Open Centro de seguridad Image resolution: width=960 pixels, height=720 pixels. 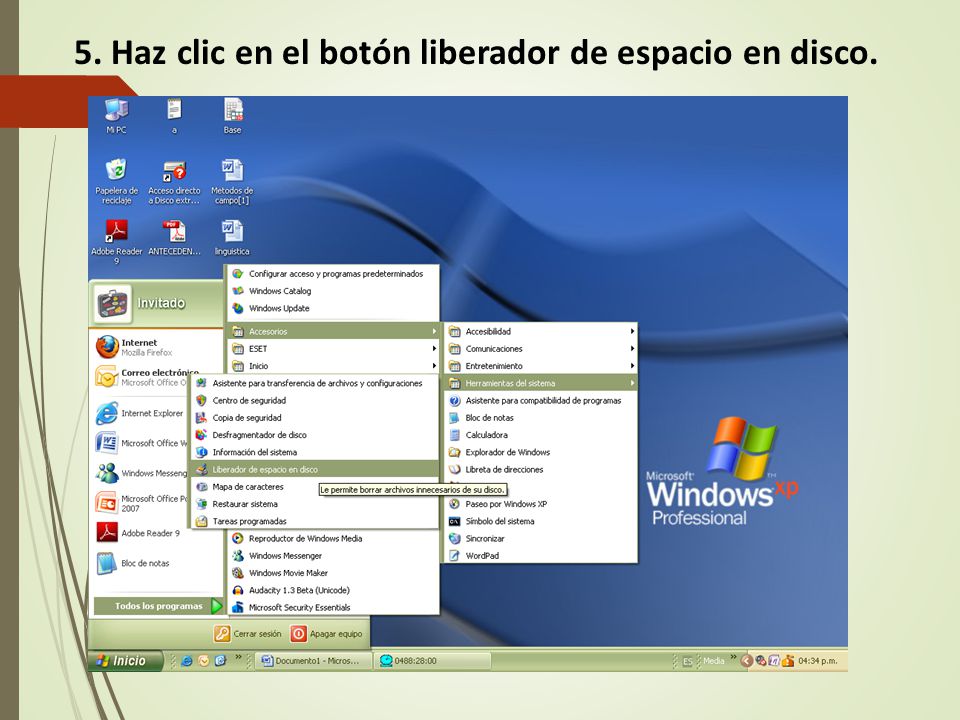(316, 400)
